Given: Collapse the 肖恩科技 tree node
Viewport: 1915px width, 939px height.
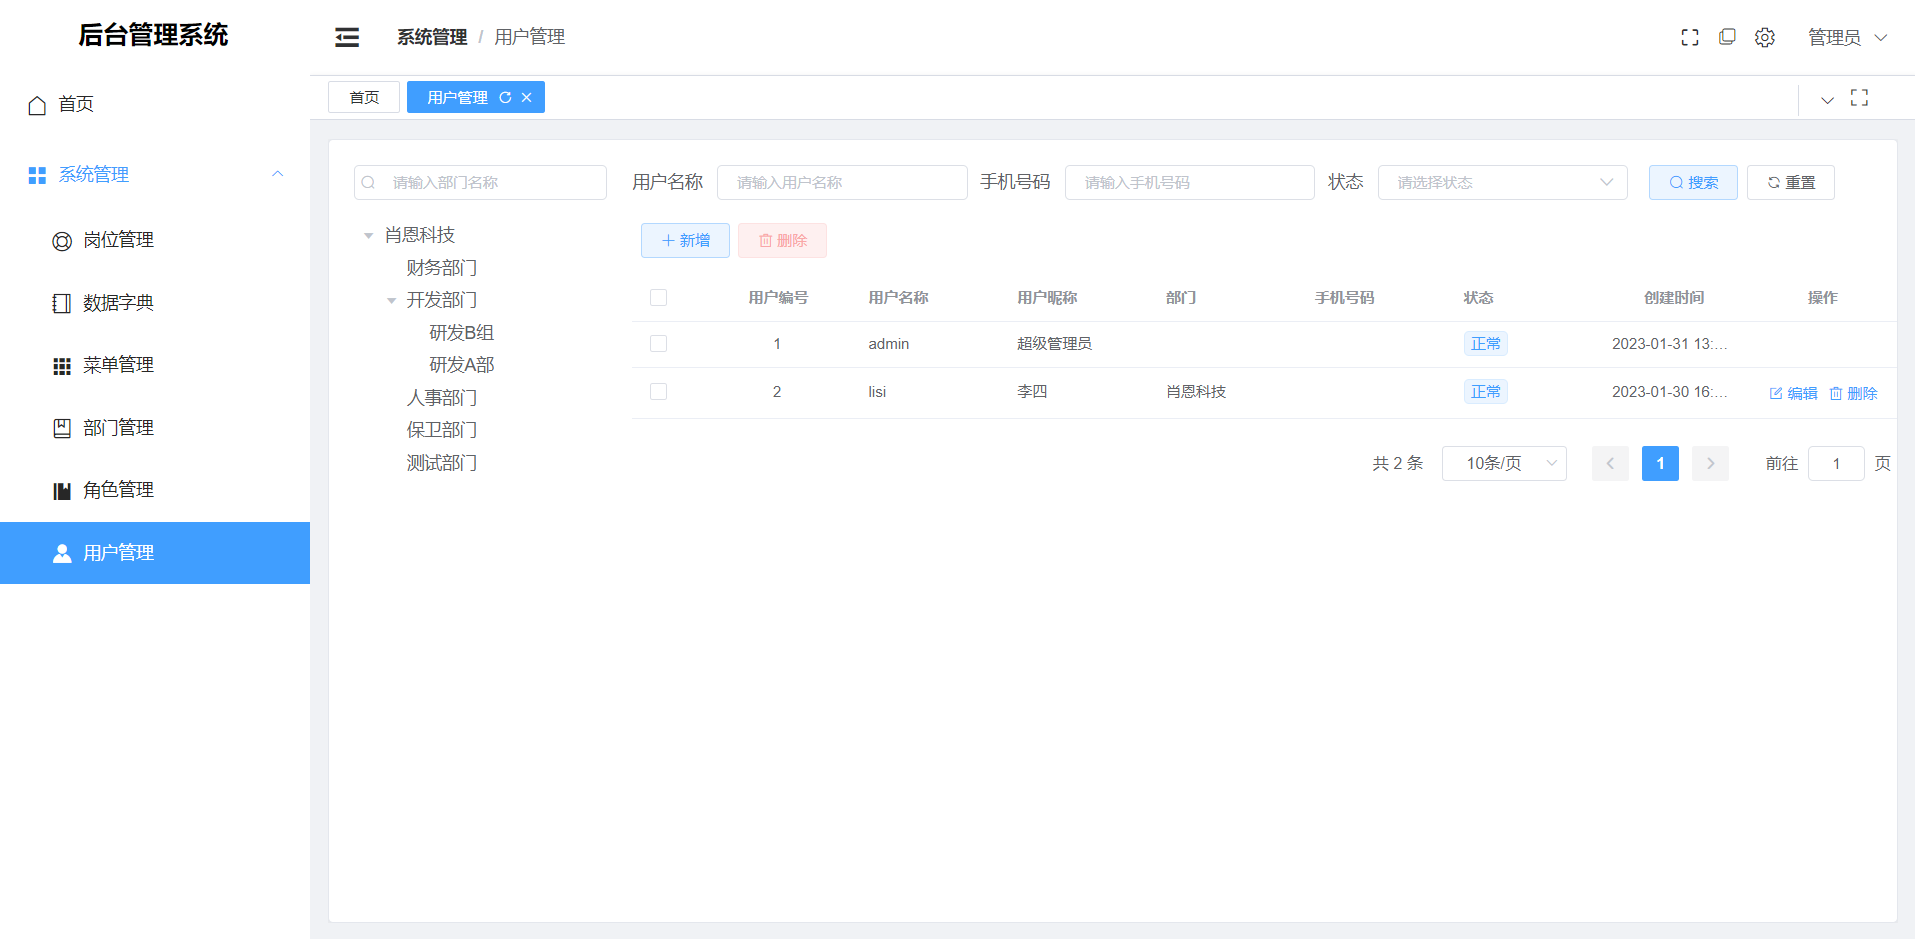Looking at the screenshot, I should coord(368,236).
